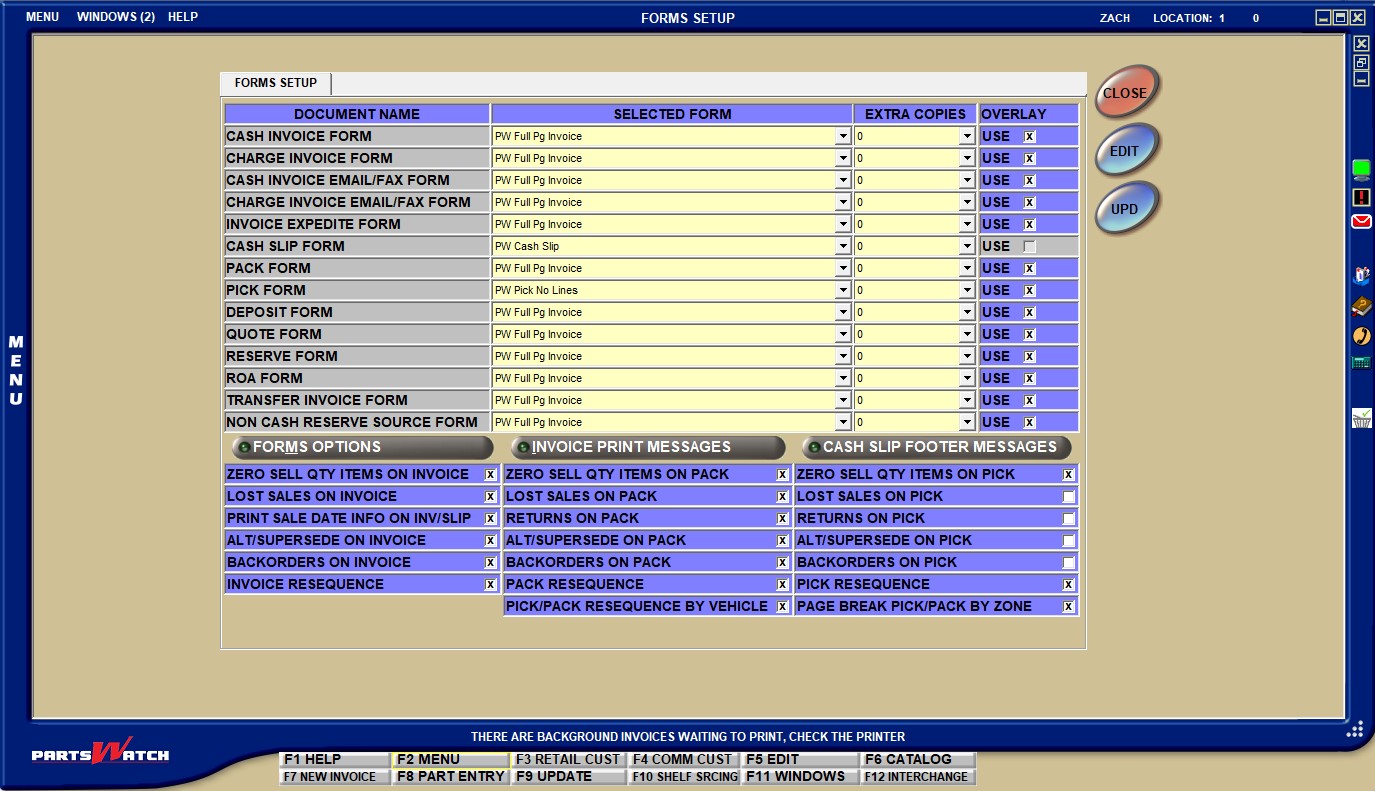
Task: Open Selected Form dropdown for Quote Form
Action: (842, 335)
